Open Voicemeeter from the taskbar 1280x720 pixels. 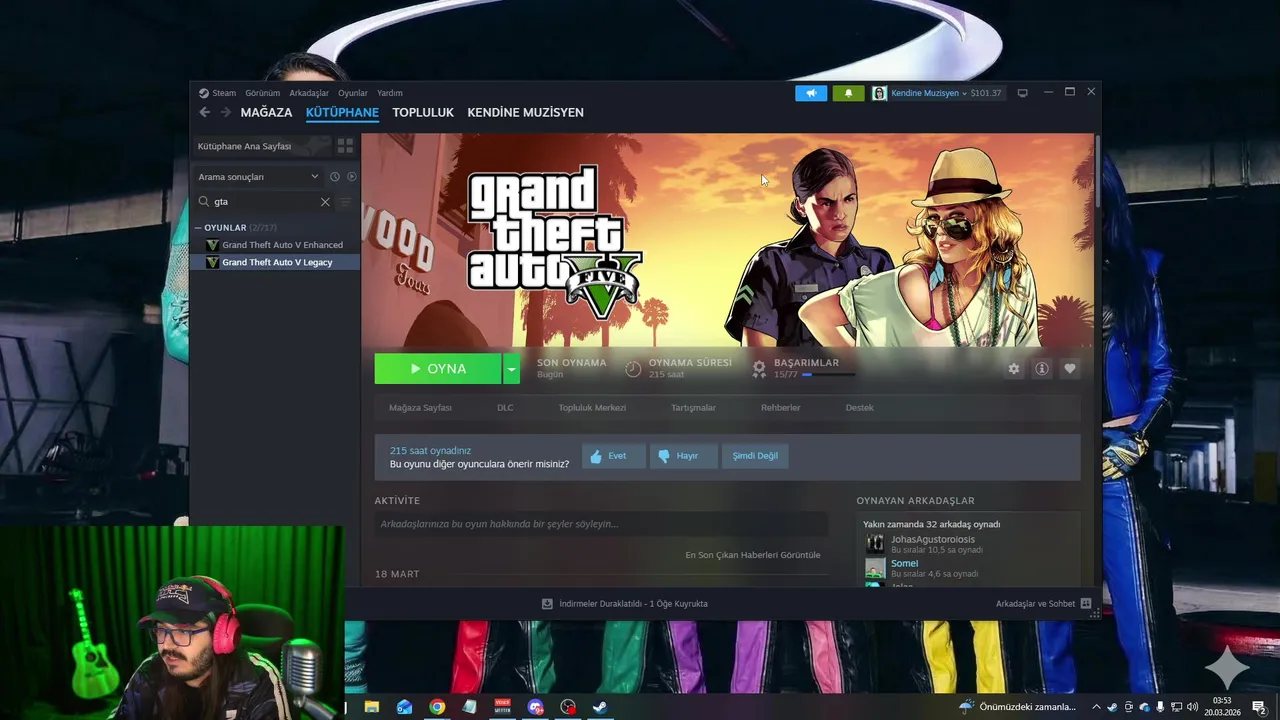503,707
